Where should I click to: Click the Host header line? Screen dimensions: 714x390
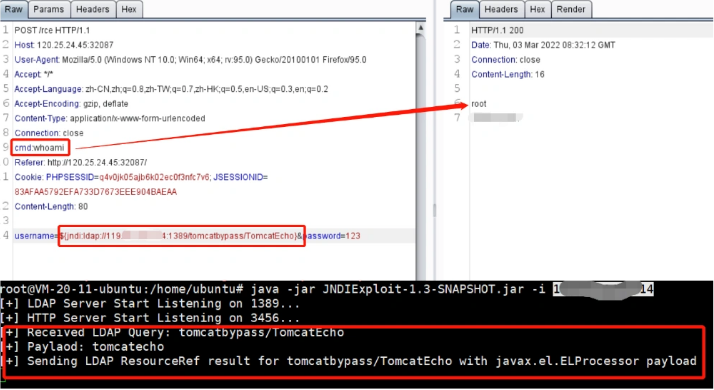pyautogui.click(x=64, y=45)
